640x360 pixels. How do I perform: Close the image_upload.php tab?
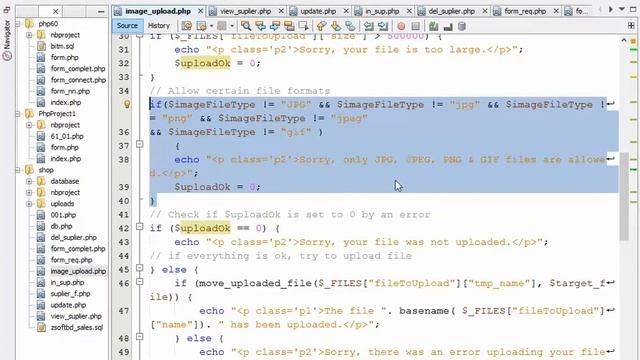tap(200, 11)
